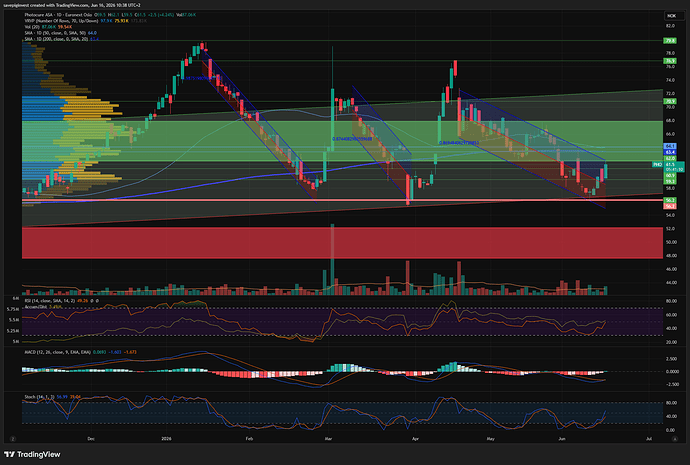Click the 62.0 green price label
Viewport: 690px width, 465px height.
670,158
